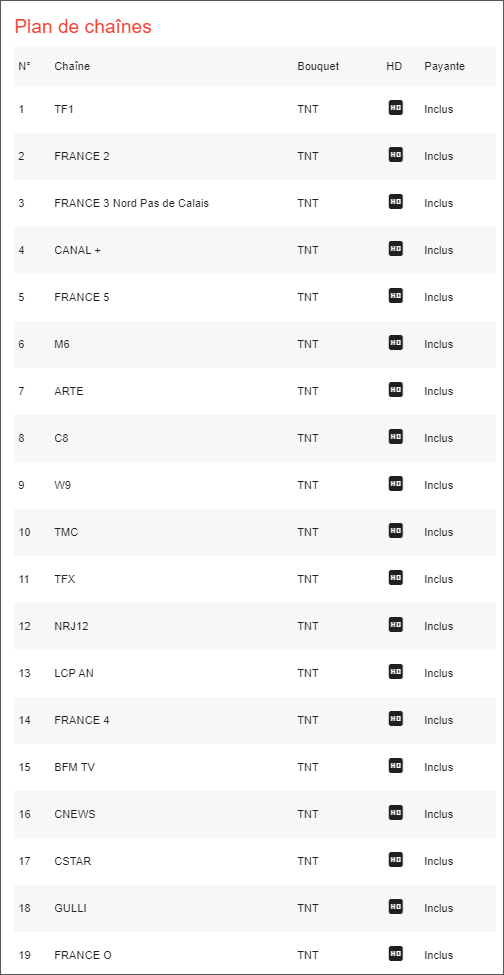Screen dimensions: 504x975
Task: Click Inclus in the TMC row
Action: tap(439, 532)
